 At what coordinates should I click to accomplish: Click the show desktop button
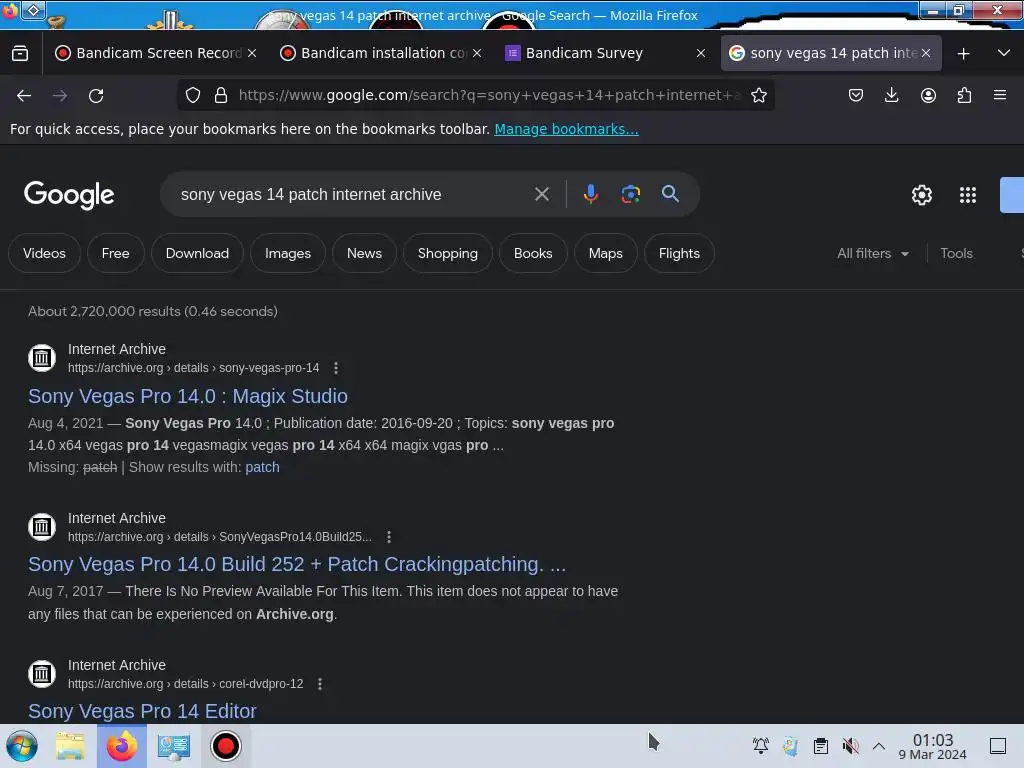(x=998, y=746)
